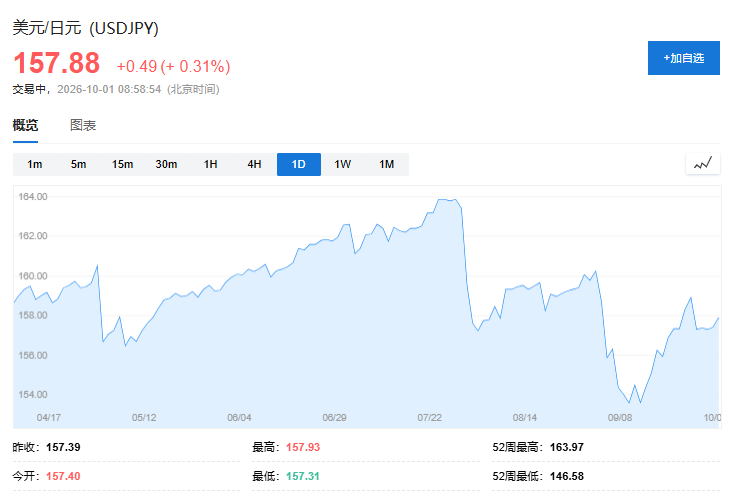Click the 160.00 y-axis label
Viewport: 739px width, 501px height.
(x=33, y=276)
